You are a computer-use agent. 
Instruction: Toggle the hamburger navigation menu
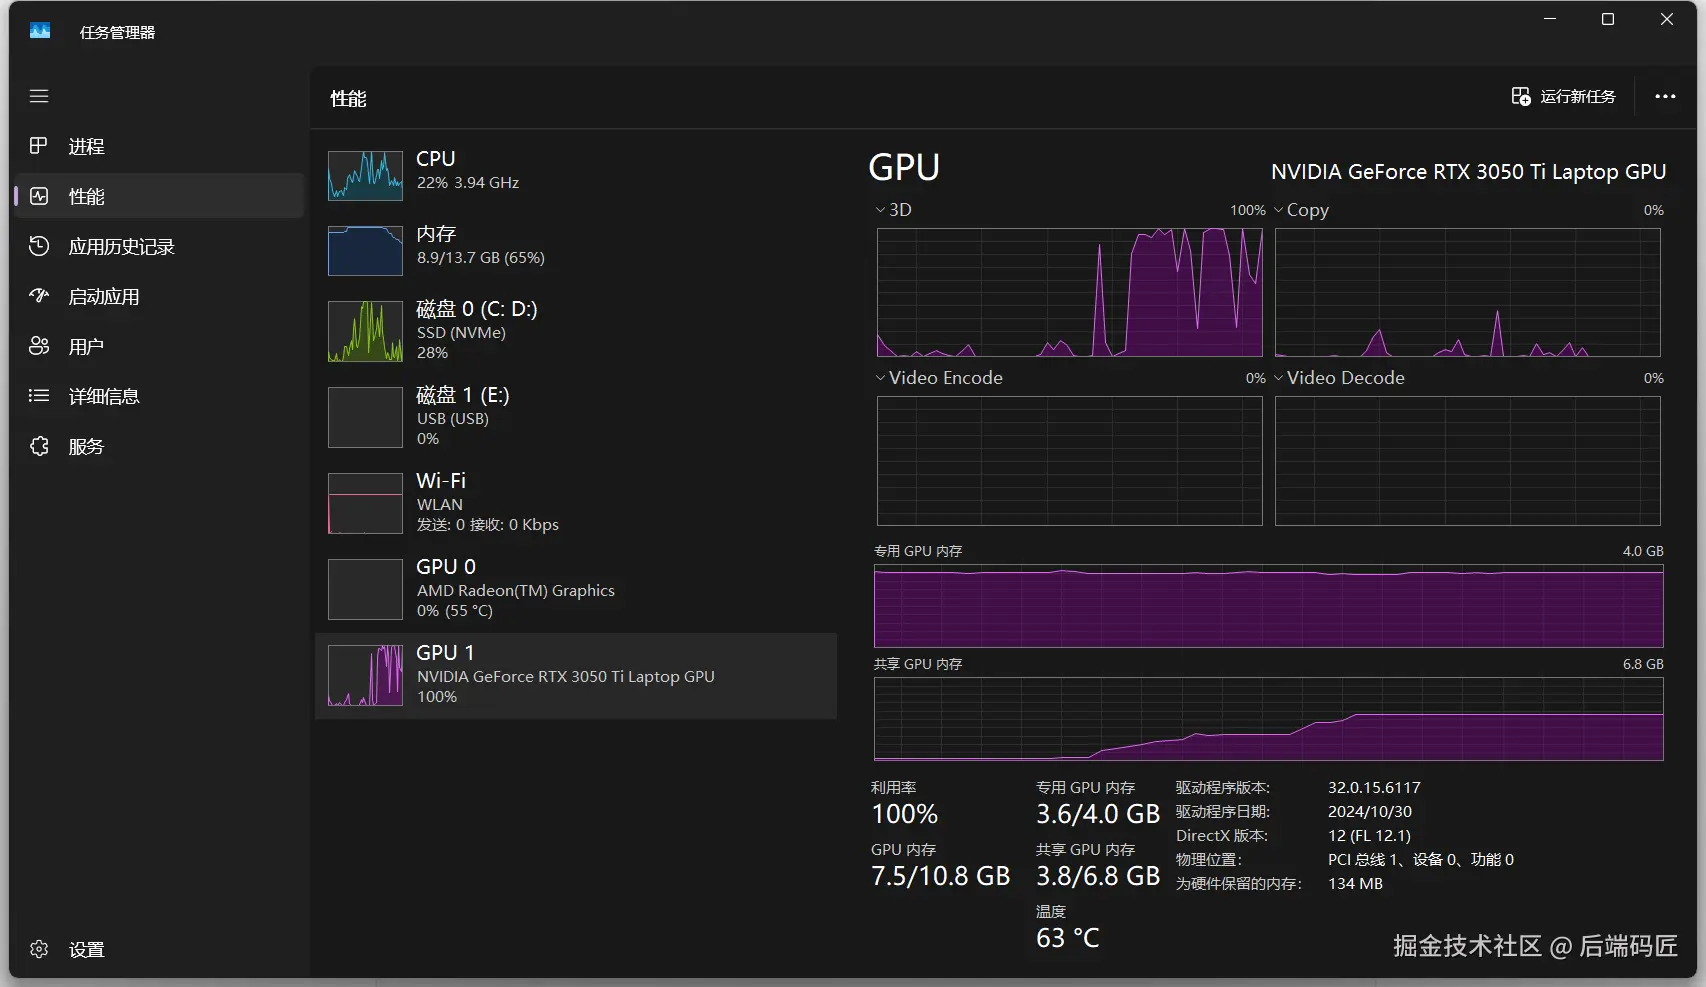coord(39,96)
